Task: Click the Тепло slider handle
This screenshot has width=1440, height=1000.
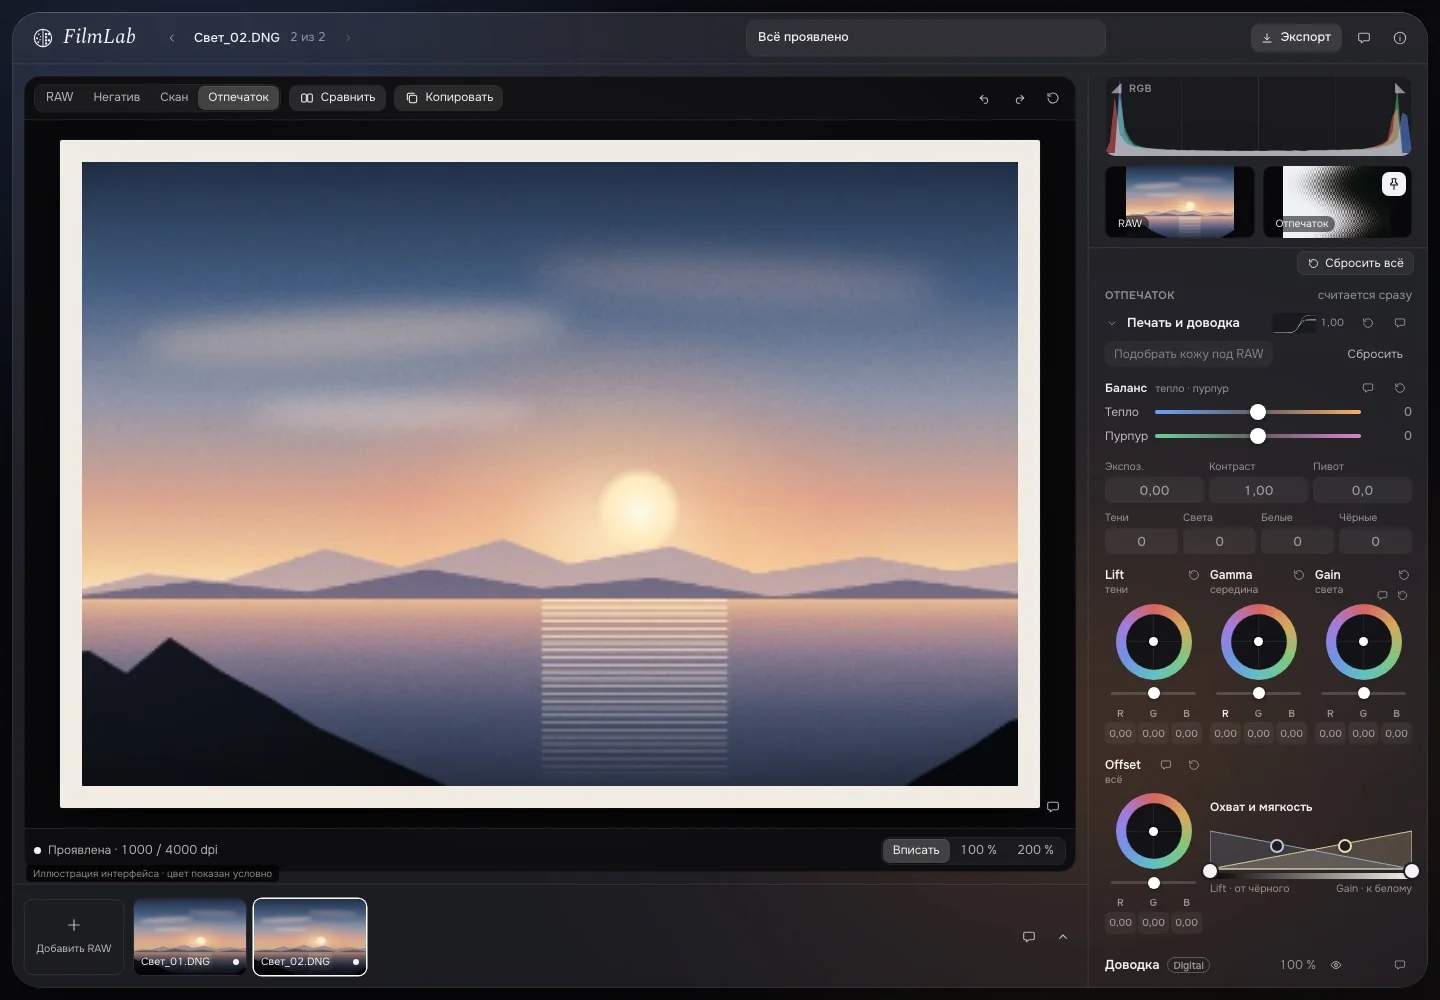Action: point(1258,412)
